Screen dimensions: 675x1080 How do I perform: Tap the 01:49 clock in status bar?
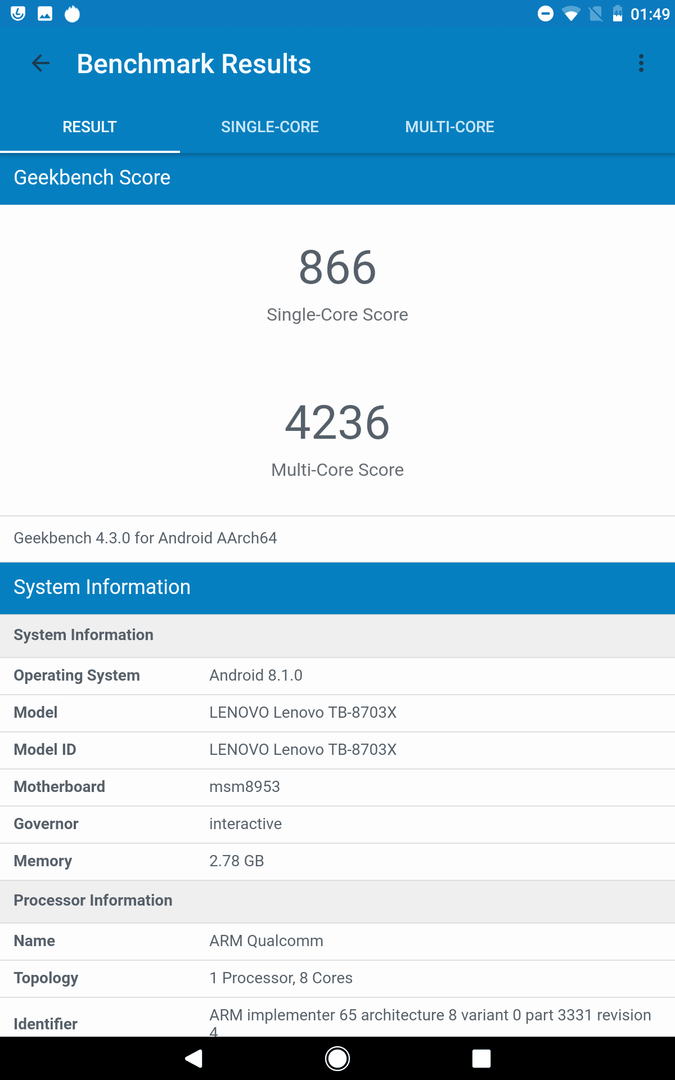pyautogui.click(x=650, y=14)
